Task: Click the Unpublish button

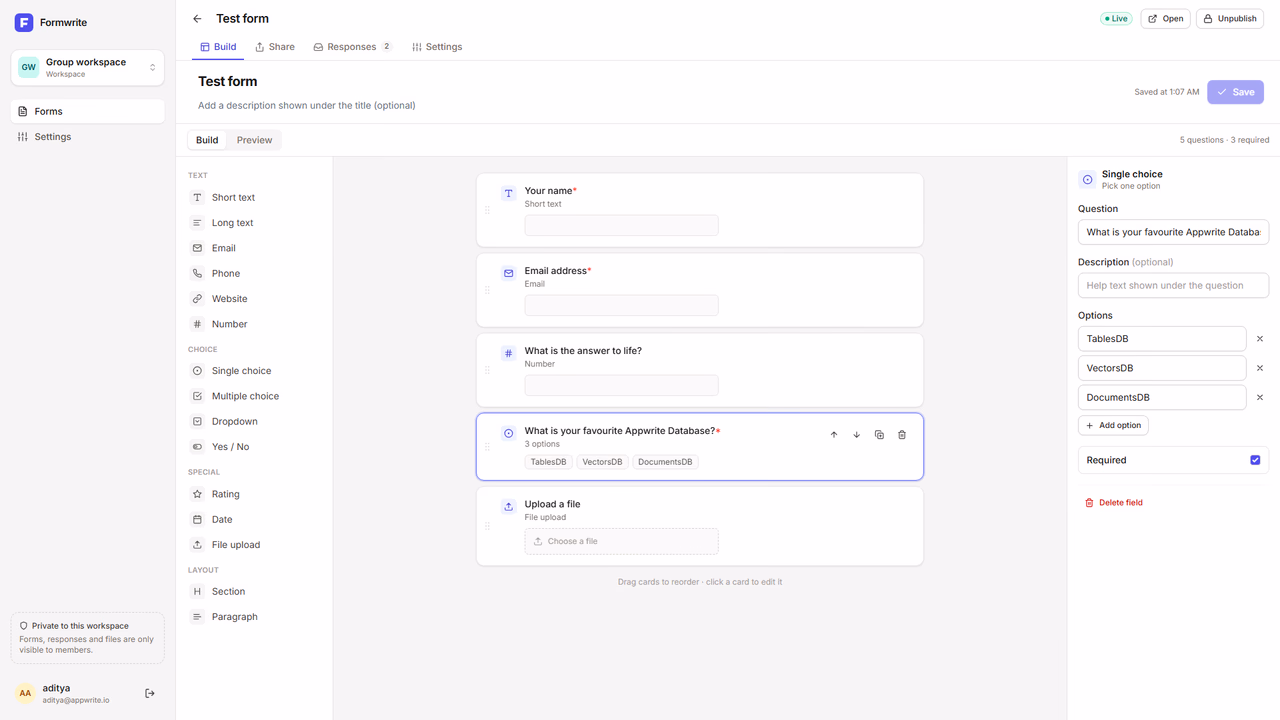Action: (x=1230, y=19)
